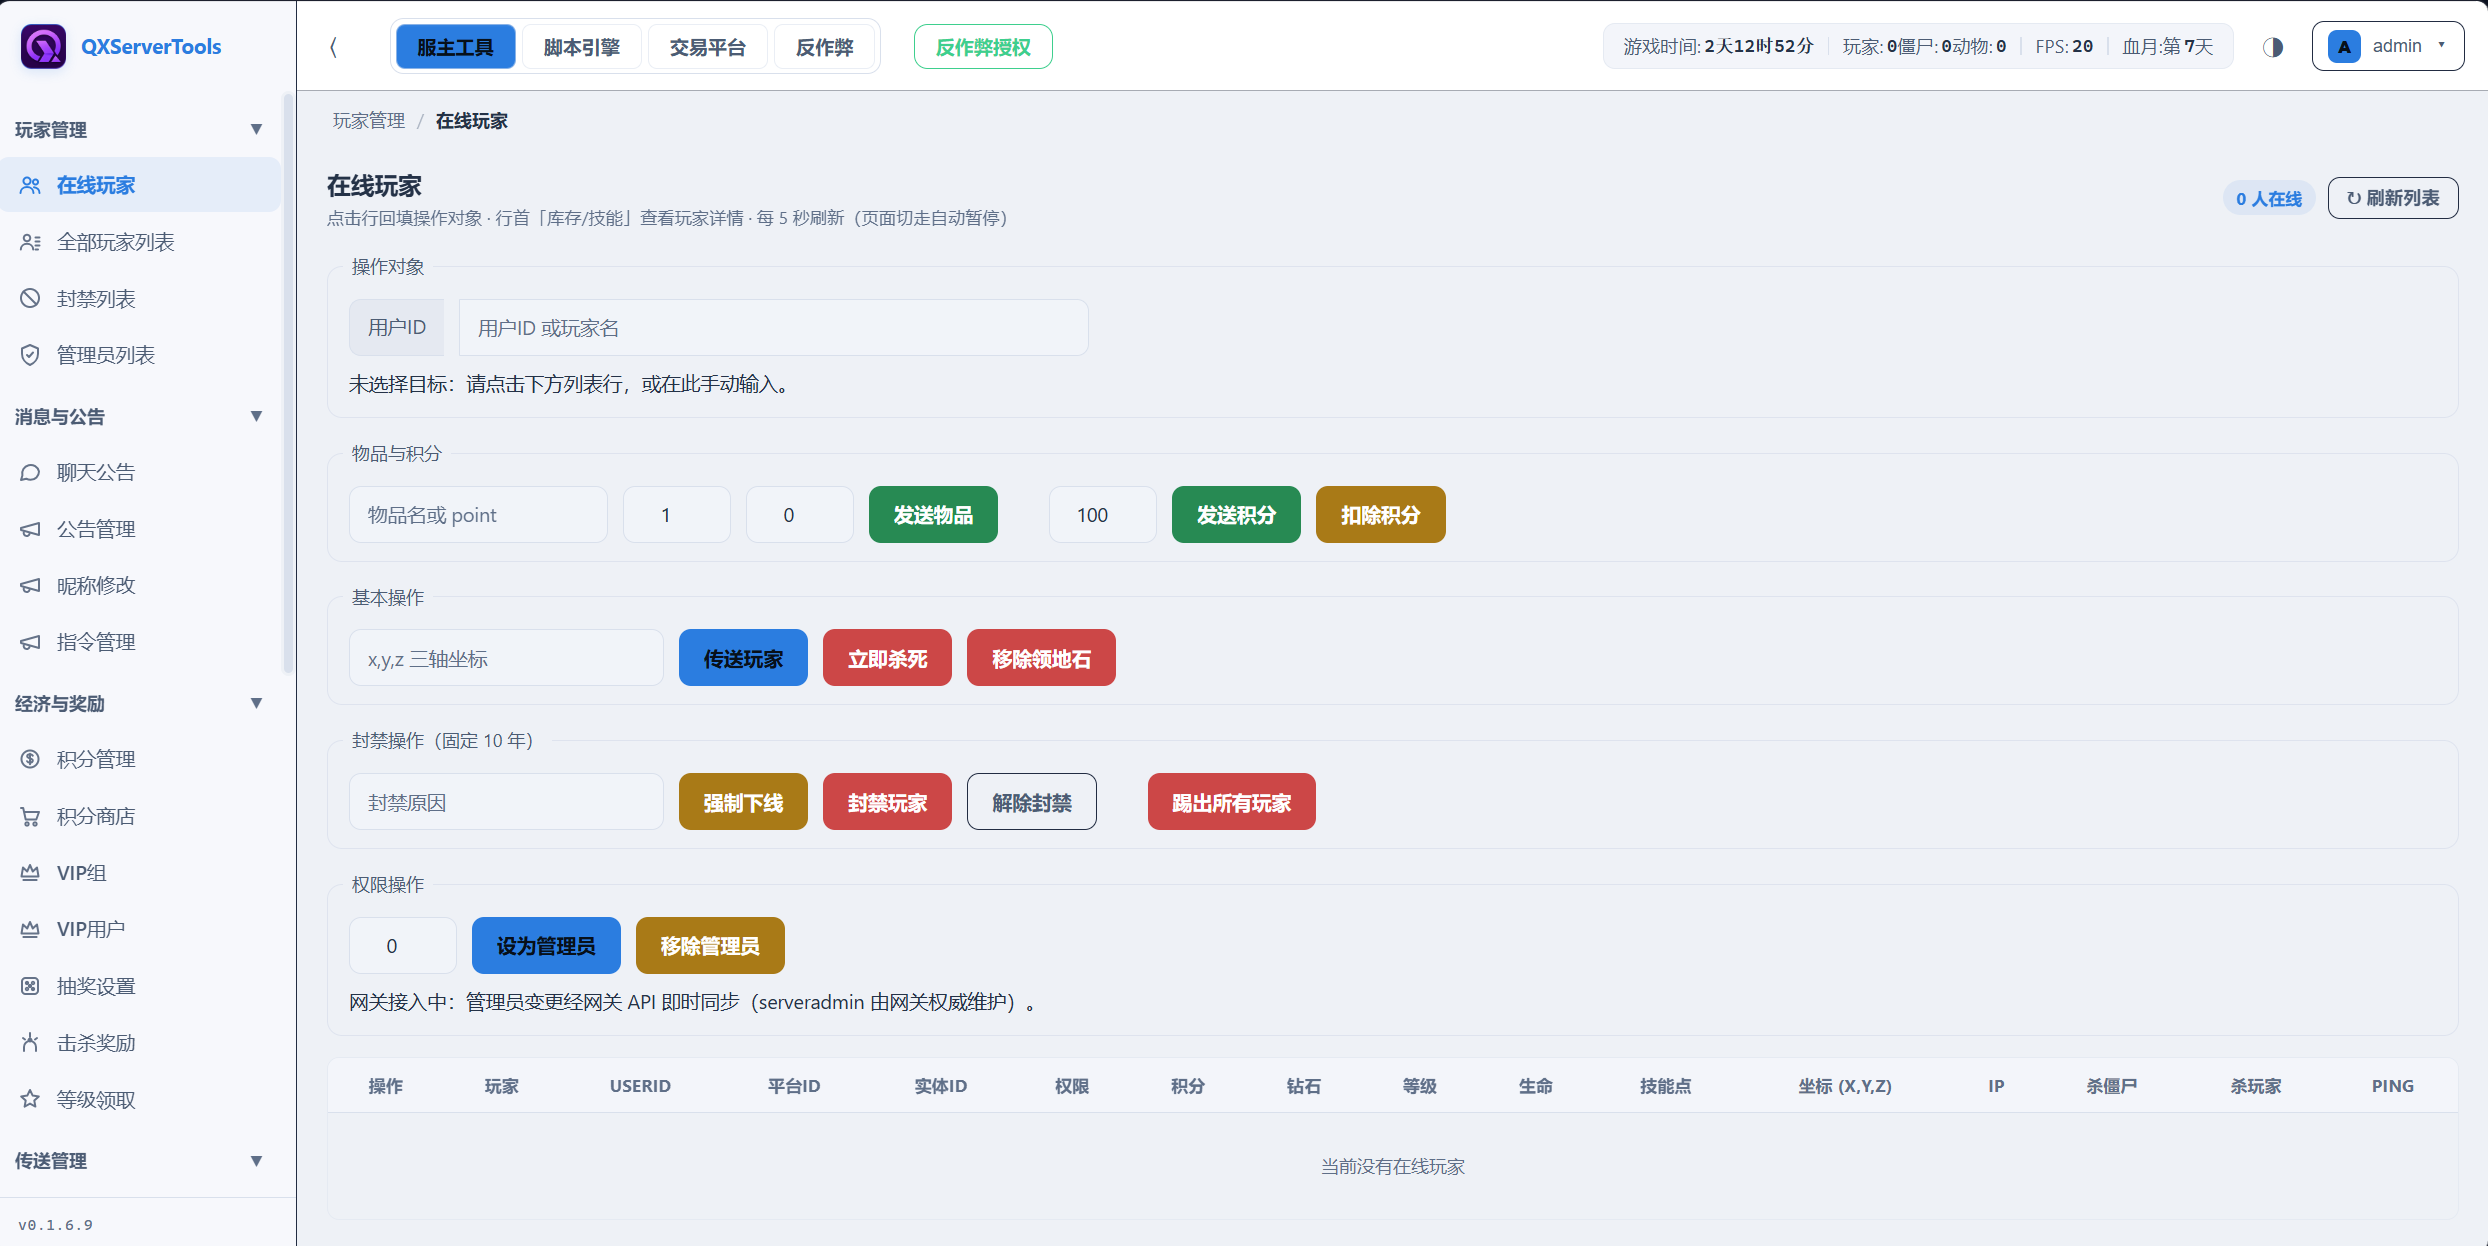Click the 全部玩家列表 list icon
Screen dimensions: 2488x1246
pyautogui.click(x=30, y=242)
